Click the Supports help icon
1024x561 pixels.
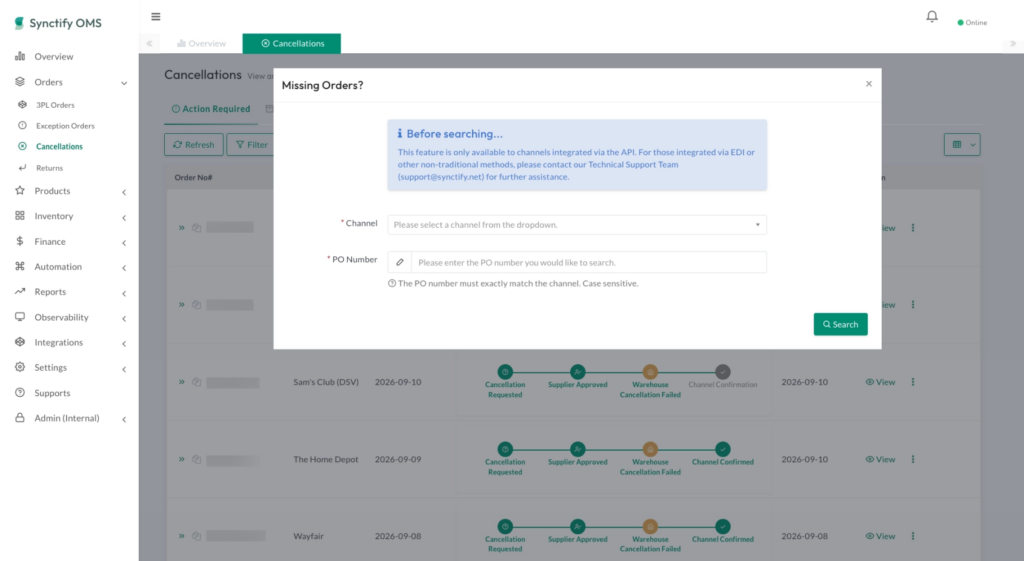[20, 393]
